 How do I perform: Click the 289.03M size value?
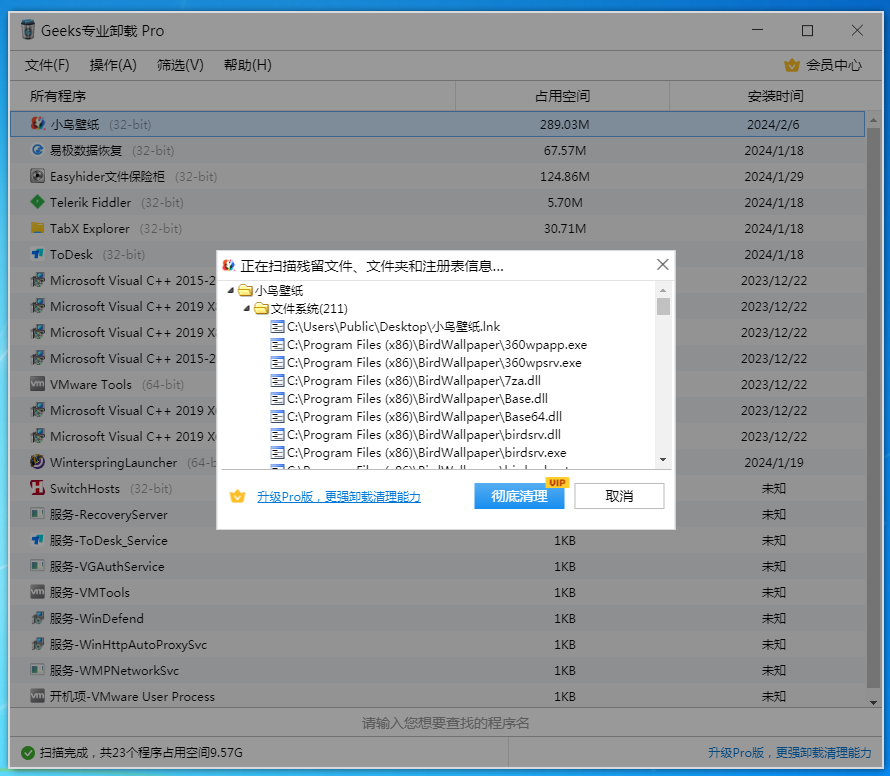(565, 124)
